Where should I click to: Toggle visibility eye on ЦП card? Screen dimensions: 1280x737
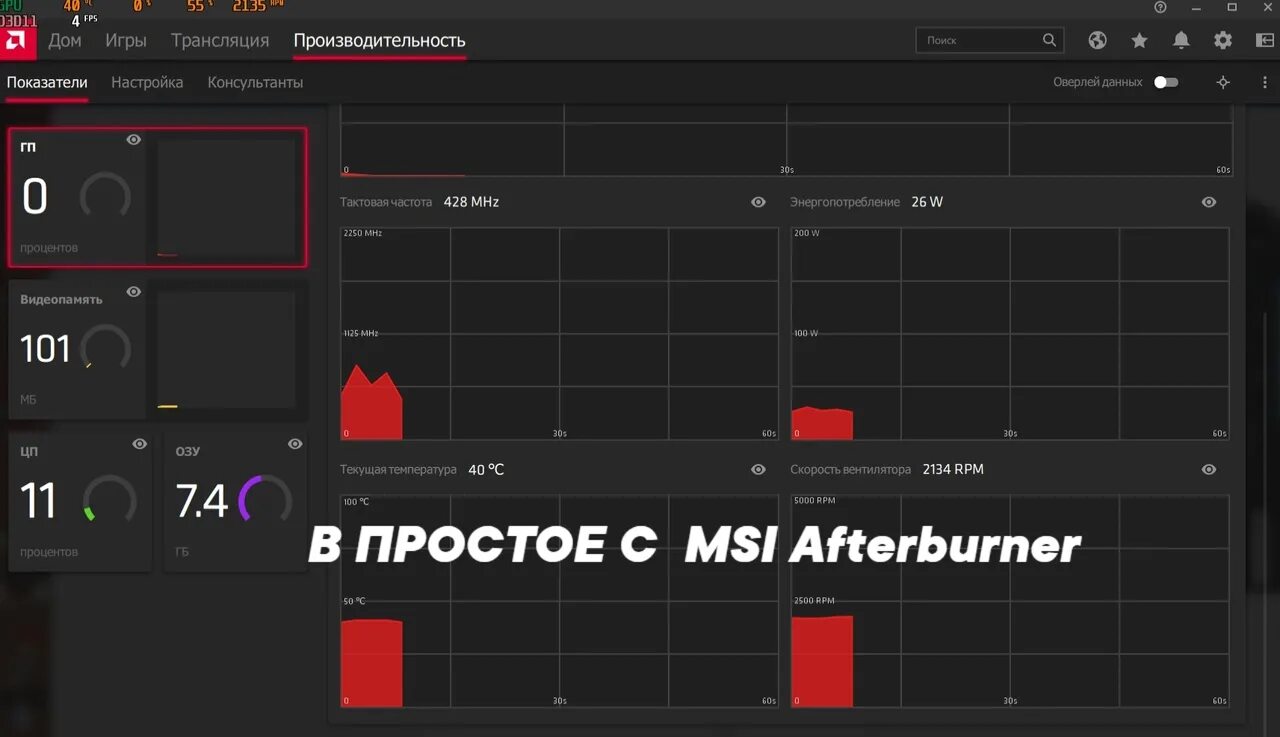click(x=139, y=444)
